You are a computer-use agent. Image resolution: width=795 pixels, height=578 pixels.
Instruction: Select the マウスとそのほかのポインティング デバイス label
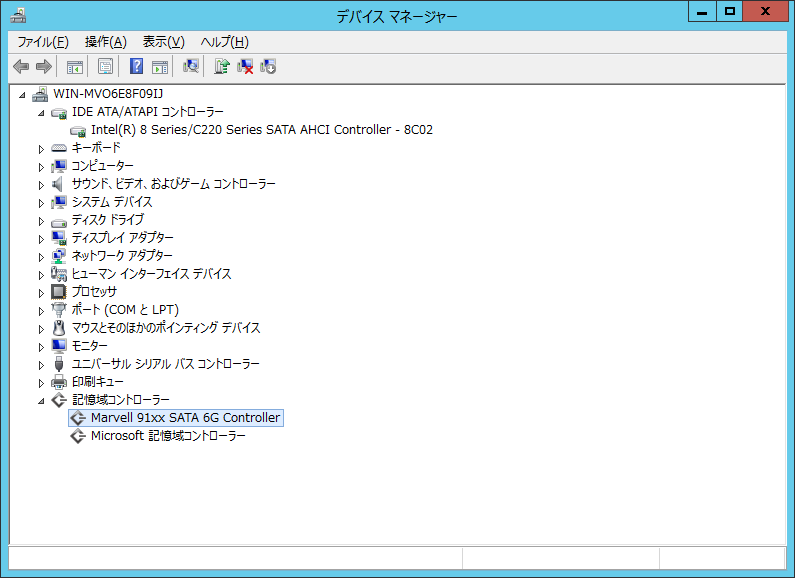click(x=166, y=328)
